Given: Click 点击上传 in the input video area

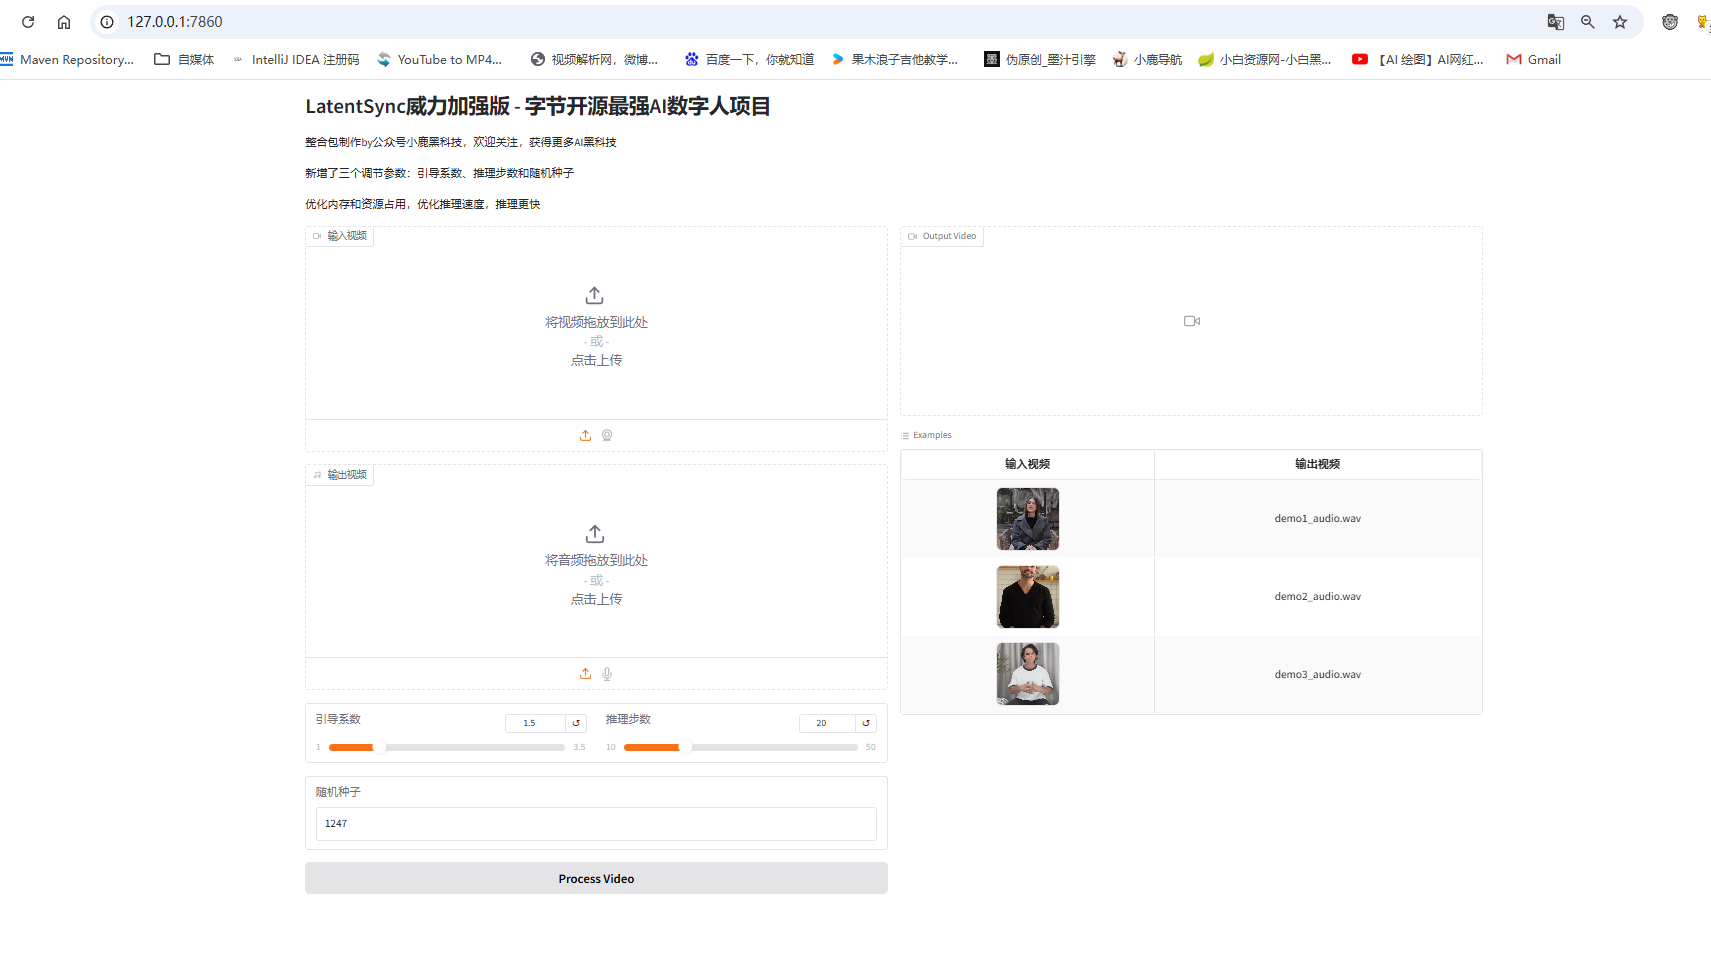Looking at the screenshot, I should click(596, 360).
